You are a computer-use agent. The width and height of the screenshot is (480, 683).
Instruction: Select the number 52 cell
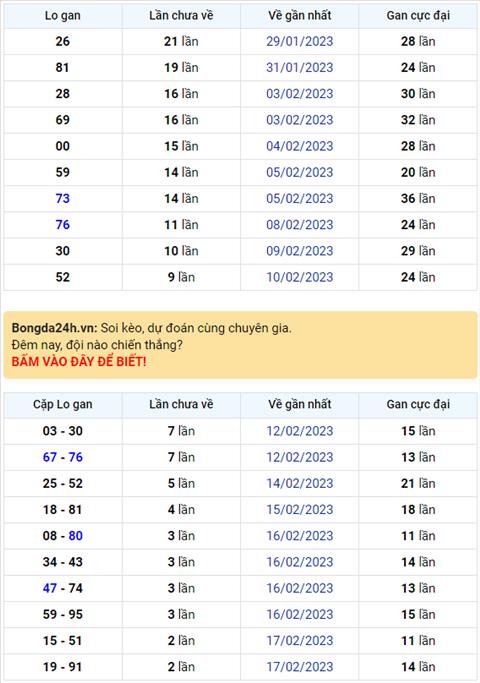(63, 277)
